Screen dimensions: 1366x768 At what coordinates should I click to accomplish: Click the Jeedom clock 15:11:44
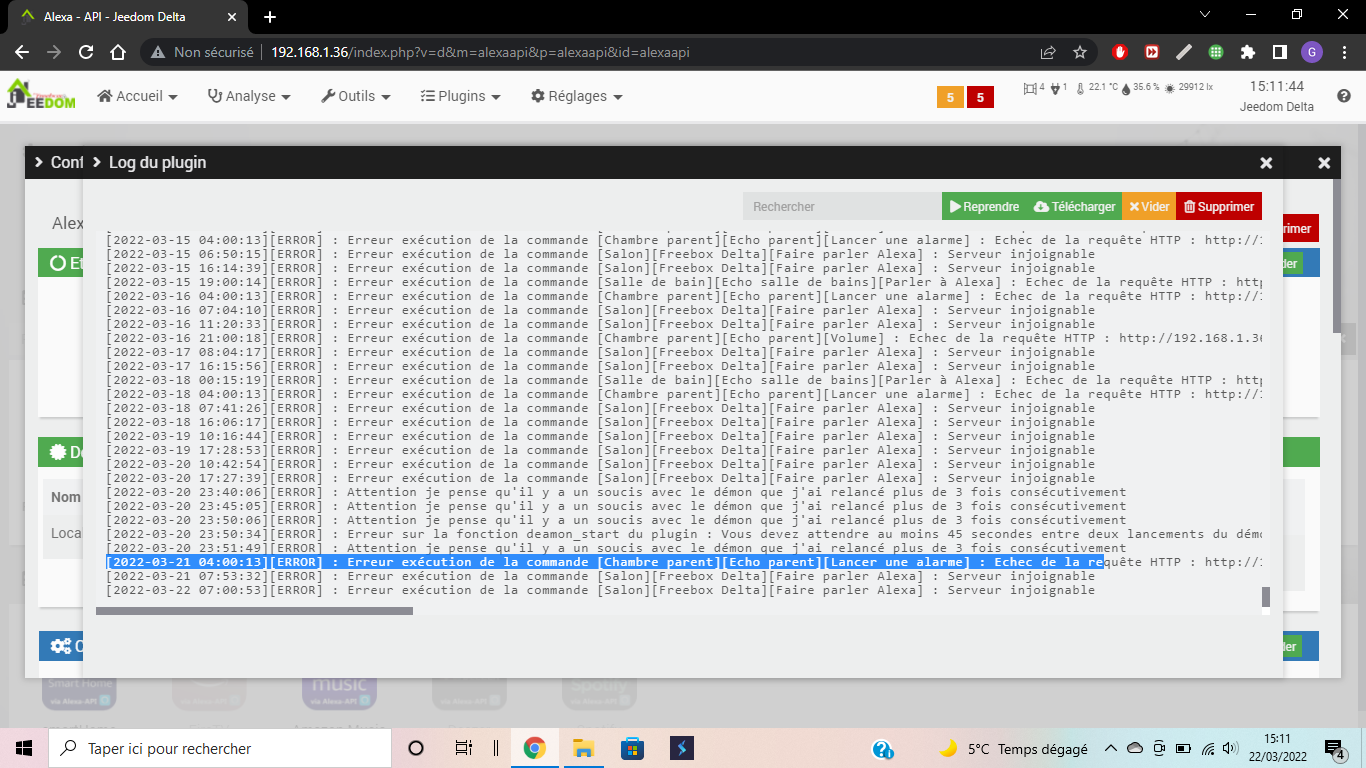(1277, 87)
